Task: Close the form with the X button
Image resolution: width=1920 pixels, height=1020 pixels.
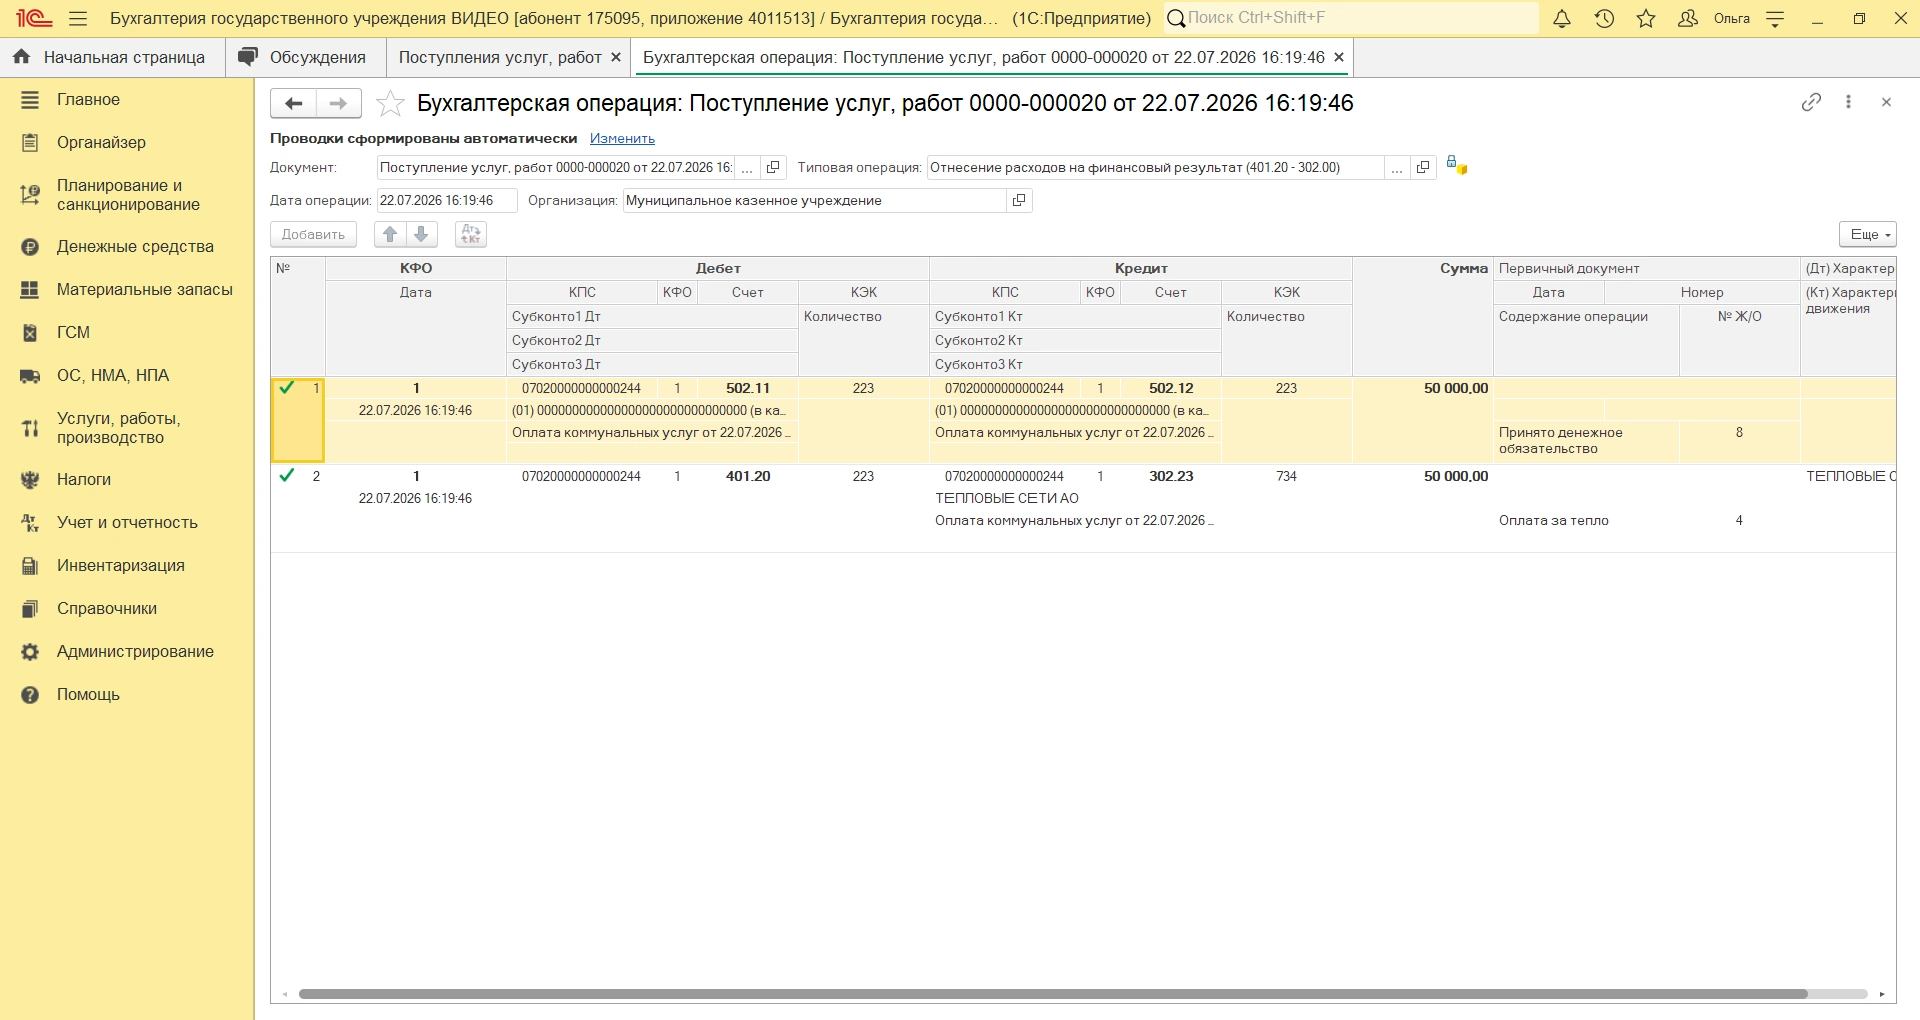Action: pos(1886,102)
